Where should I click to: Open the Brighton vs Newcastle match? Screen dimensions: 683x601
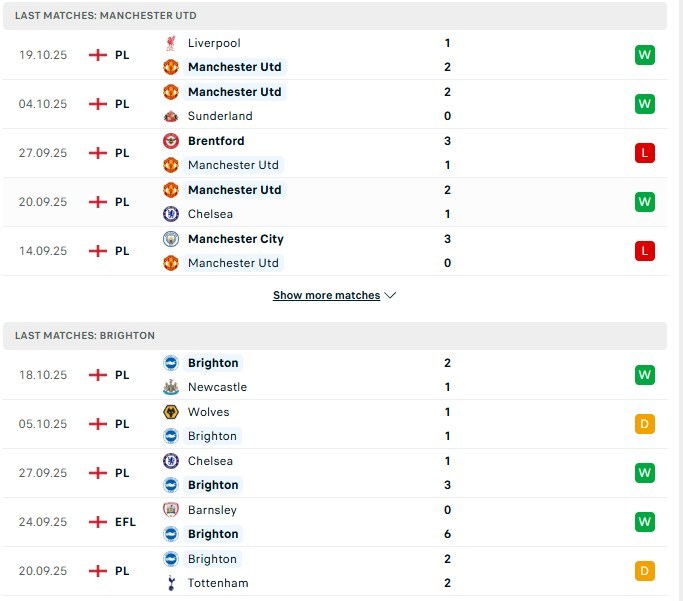coord(340,375)
